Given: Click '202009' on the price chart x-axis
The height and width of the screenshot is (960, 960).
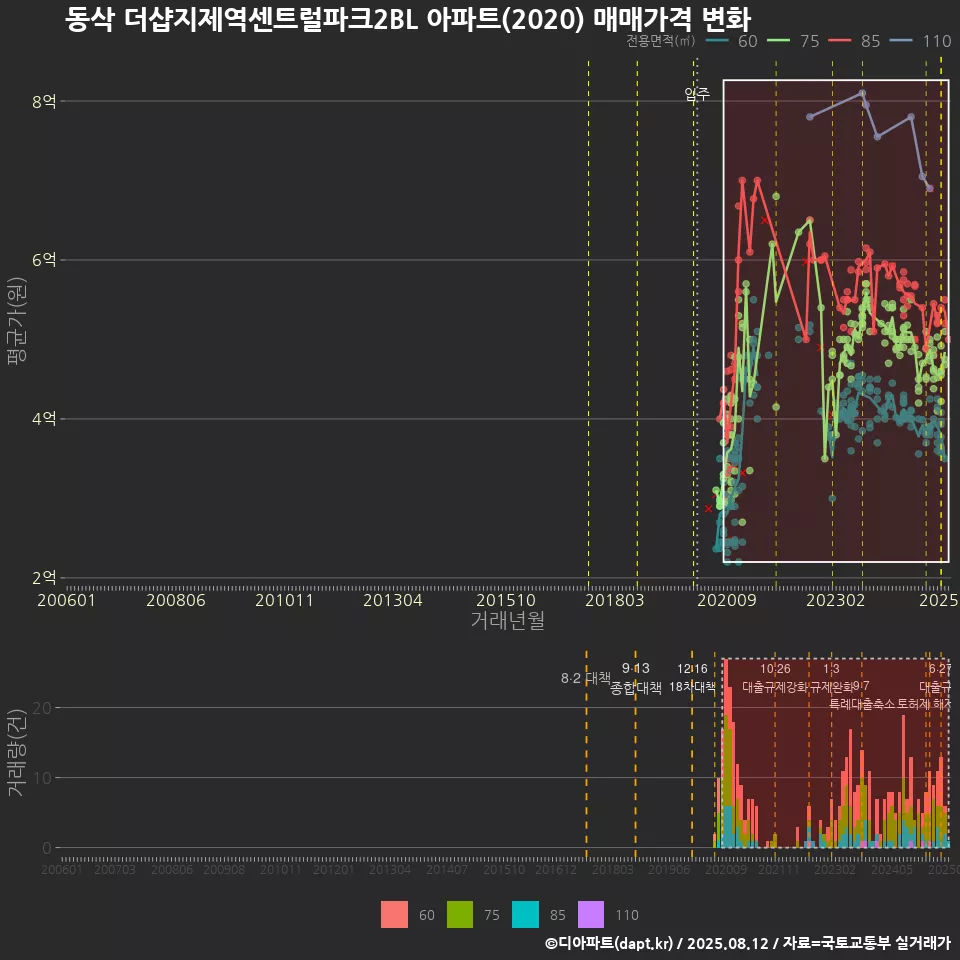Looking at the screenshot, I should [x=727, y=600].
